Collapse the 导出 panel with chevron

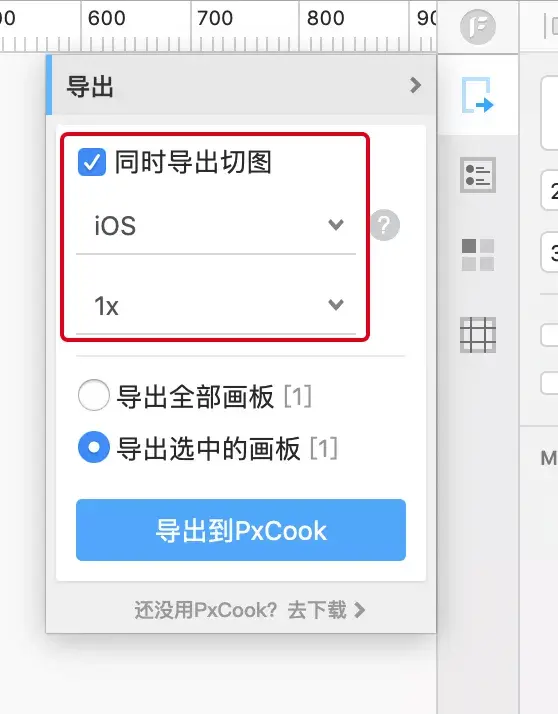coord(415,85)
